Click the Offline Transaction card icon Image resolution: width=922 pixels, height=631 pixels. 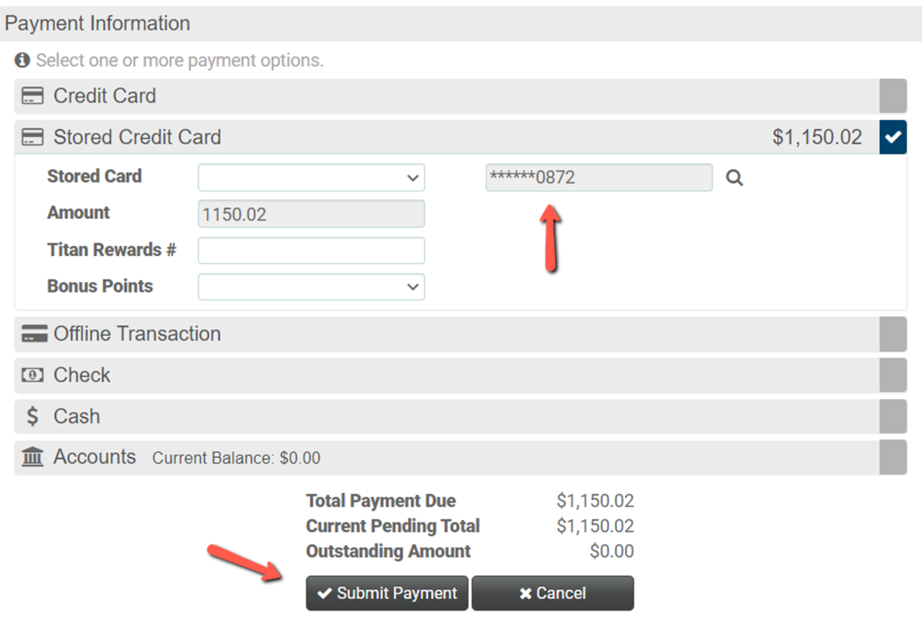(x=33, y=334)
